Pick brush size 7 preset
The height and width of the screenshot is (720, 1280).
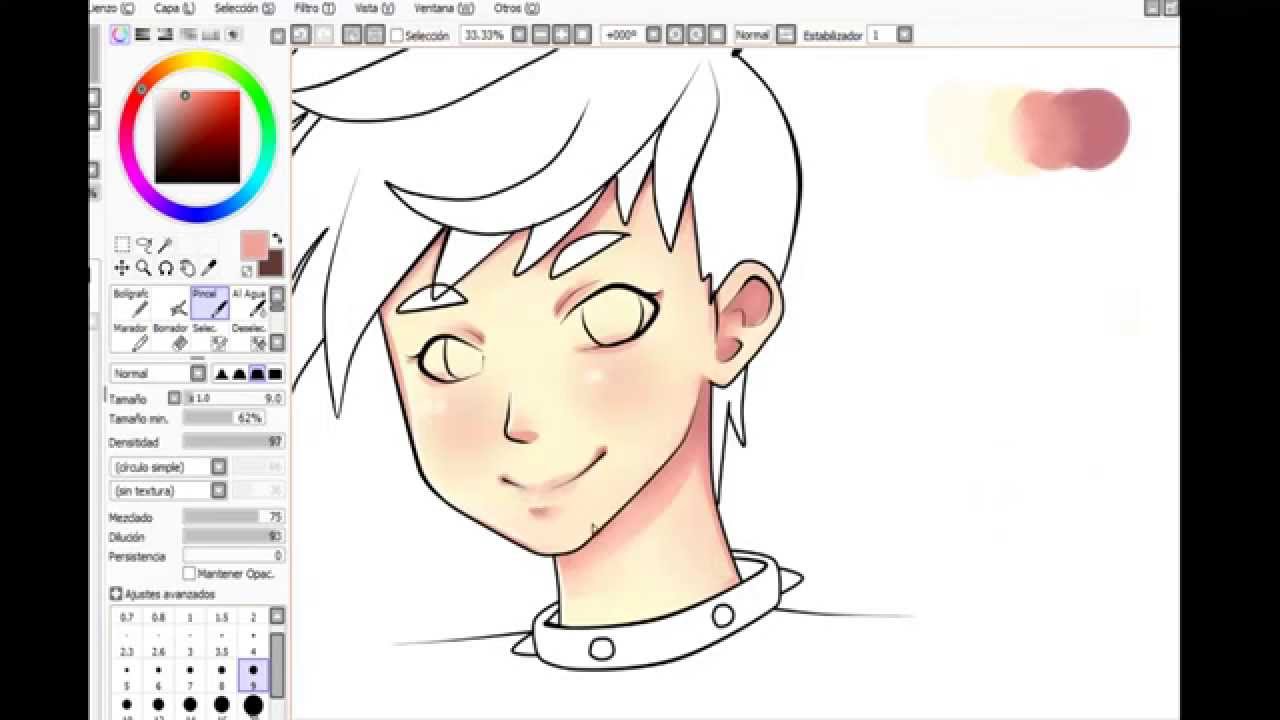pos(190,677)
